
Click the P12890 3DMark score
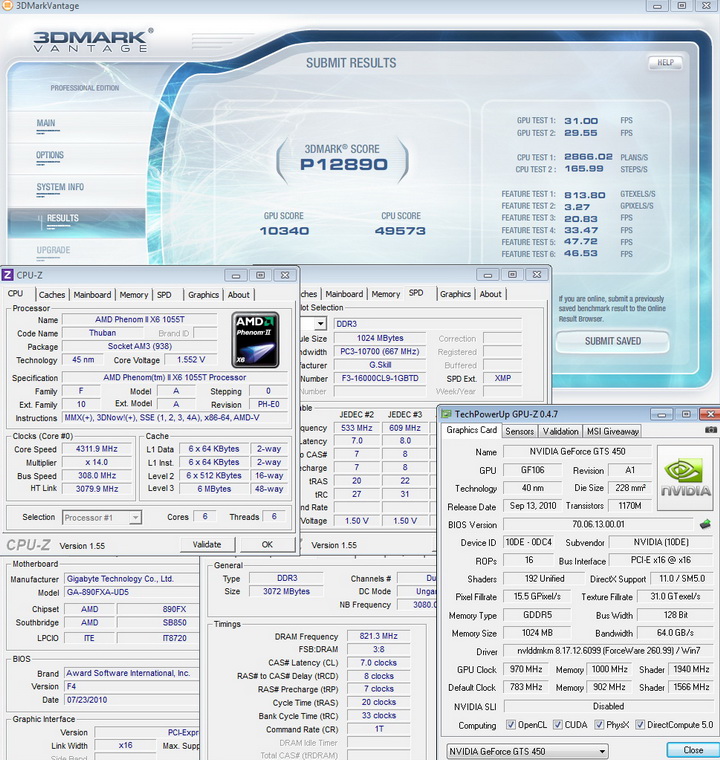(344, 165)
